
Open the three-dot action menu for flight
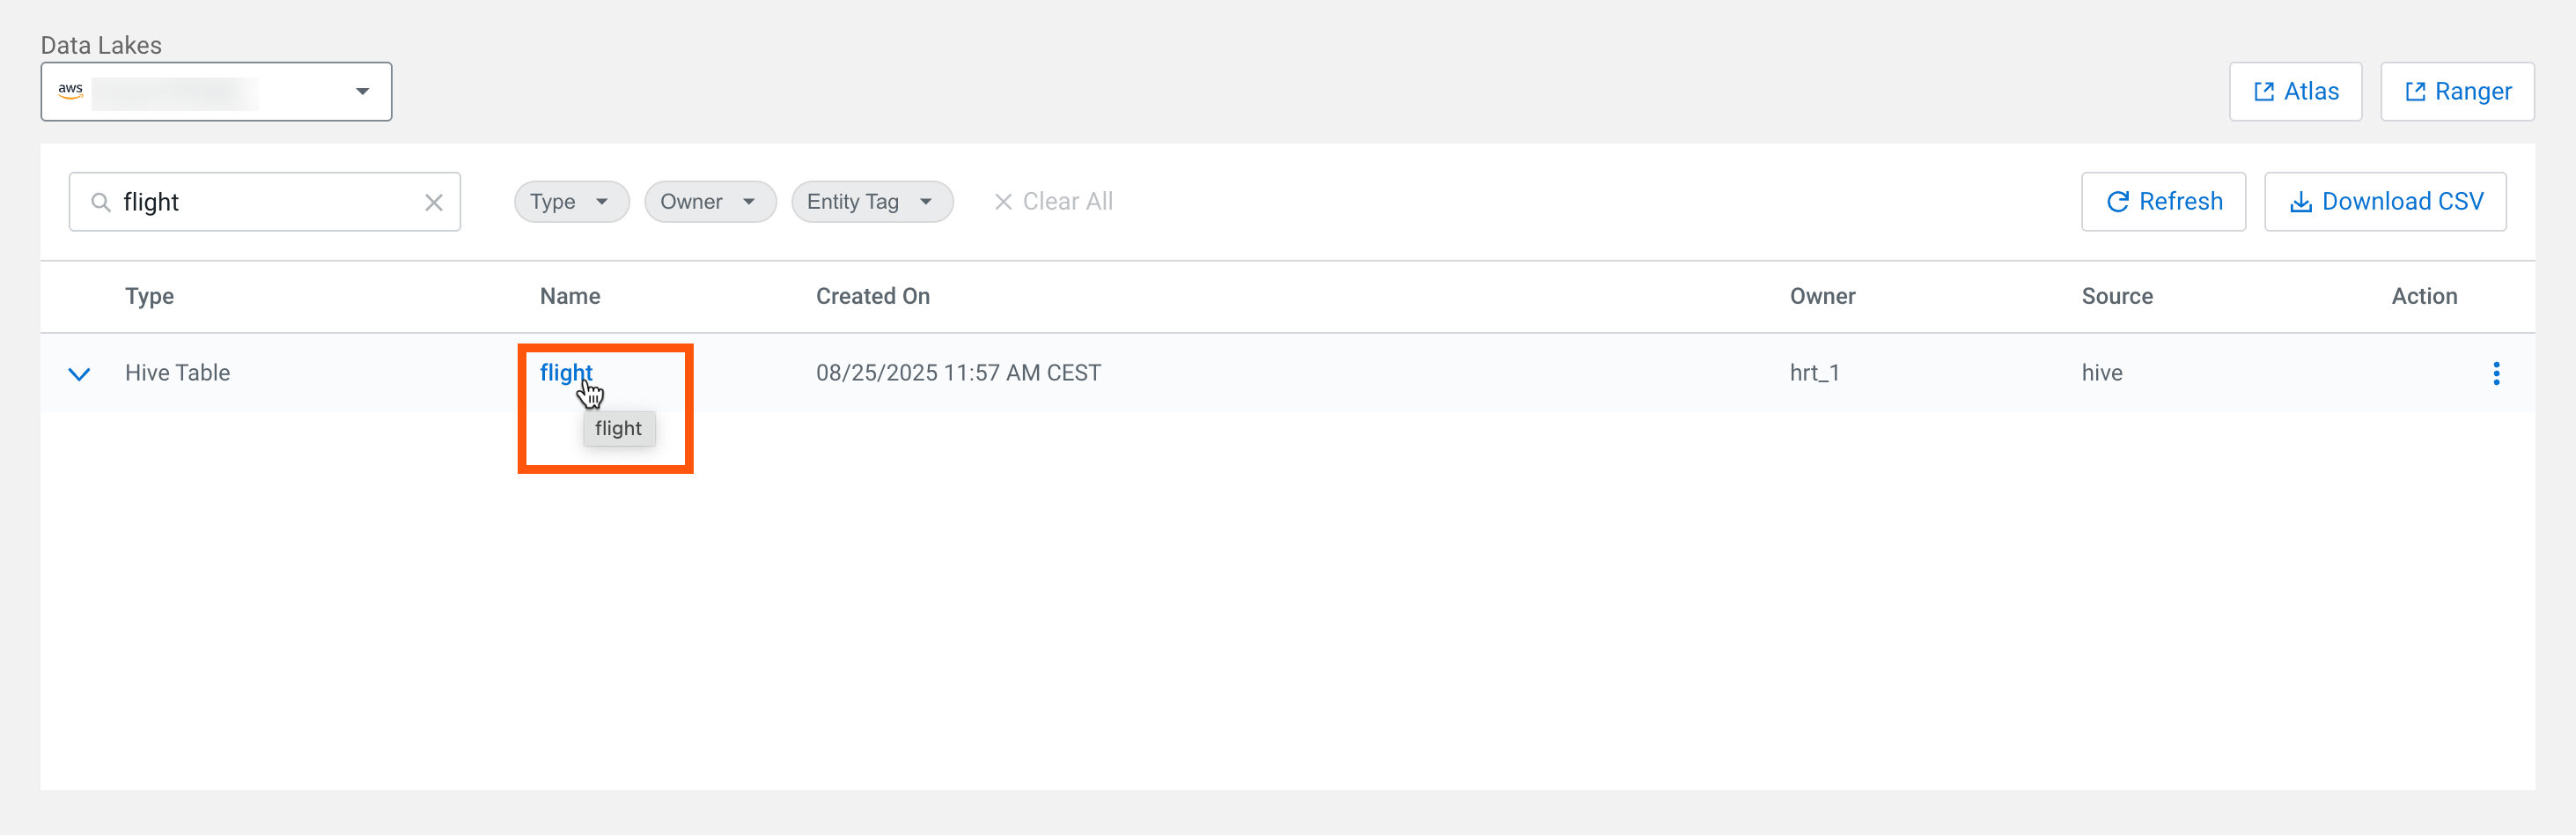2496,373
